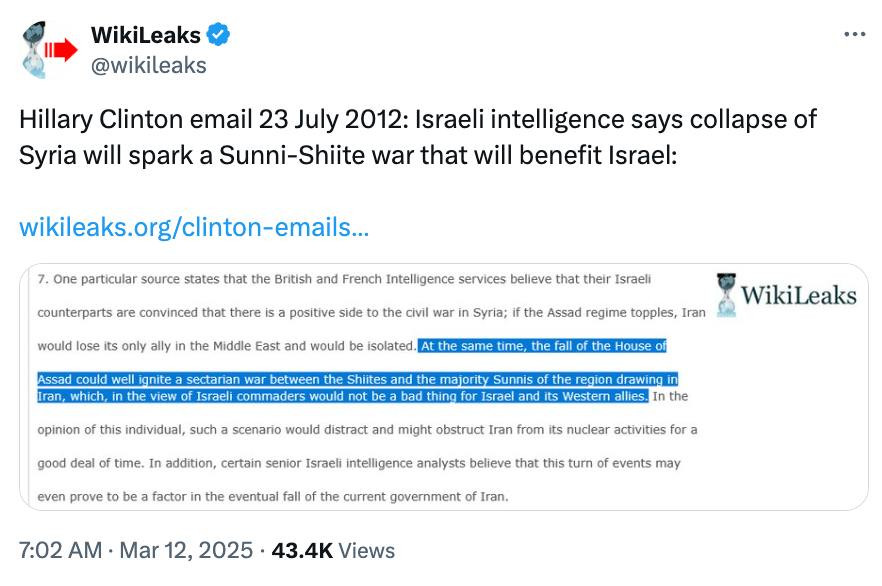Click the document's last line about Iran's government

pos(272,496)
